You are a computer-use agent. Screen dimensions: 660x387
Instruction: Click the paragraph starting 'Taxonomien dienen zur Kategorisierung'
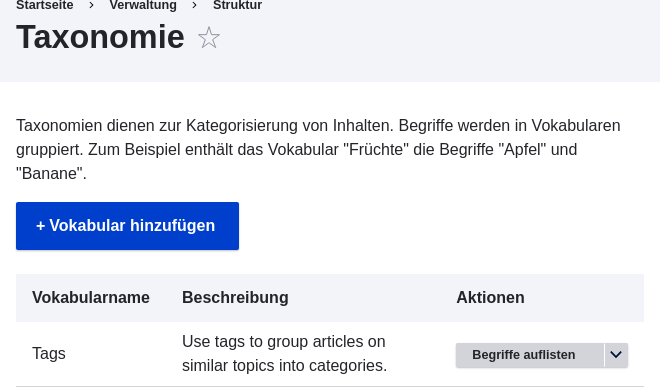coord(318,149)
